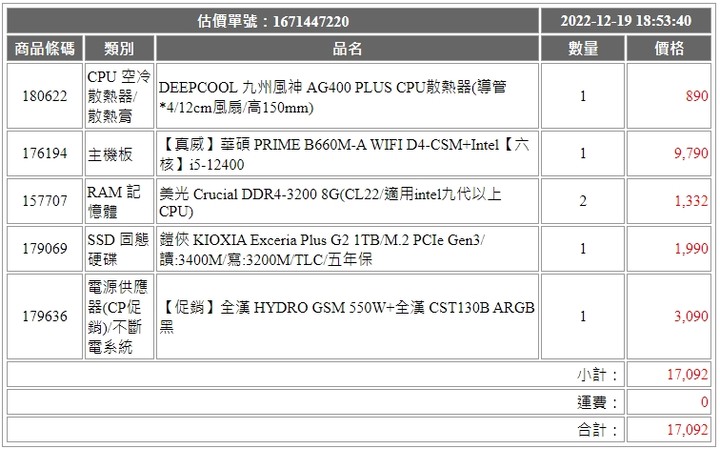Click the 數量 column header
This screenshot has width=720, height=449.
click(x=583, y=49)
